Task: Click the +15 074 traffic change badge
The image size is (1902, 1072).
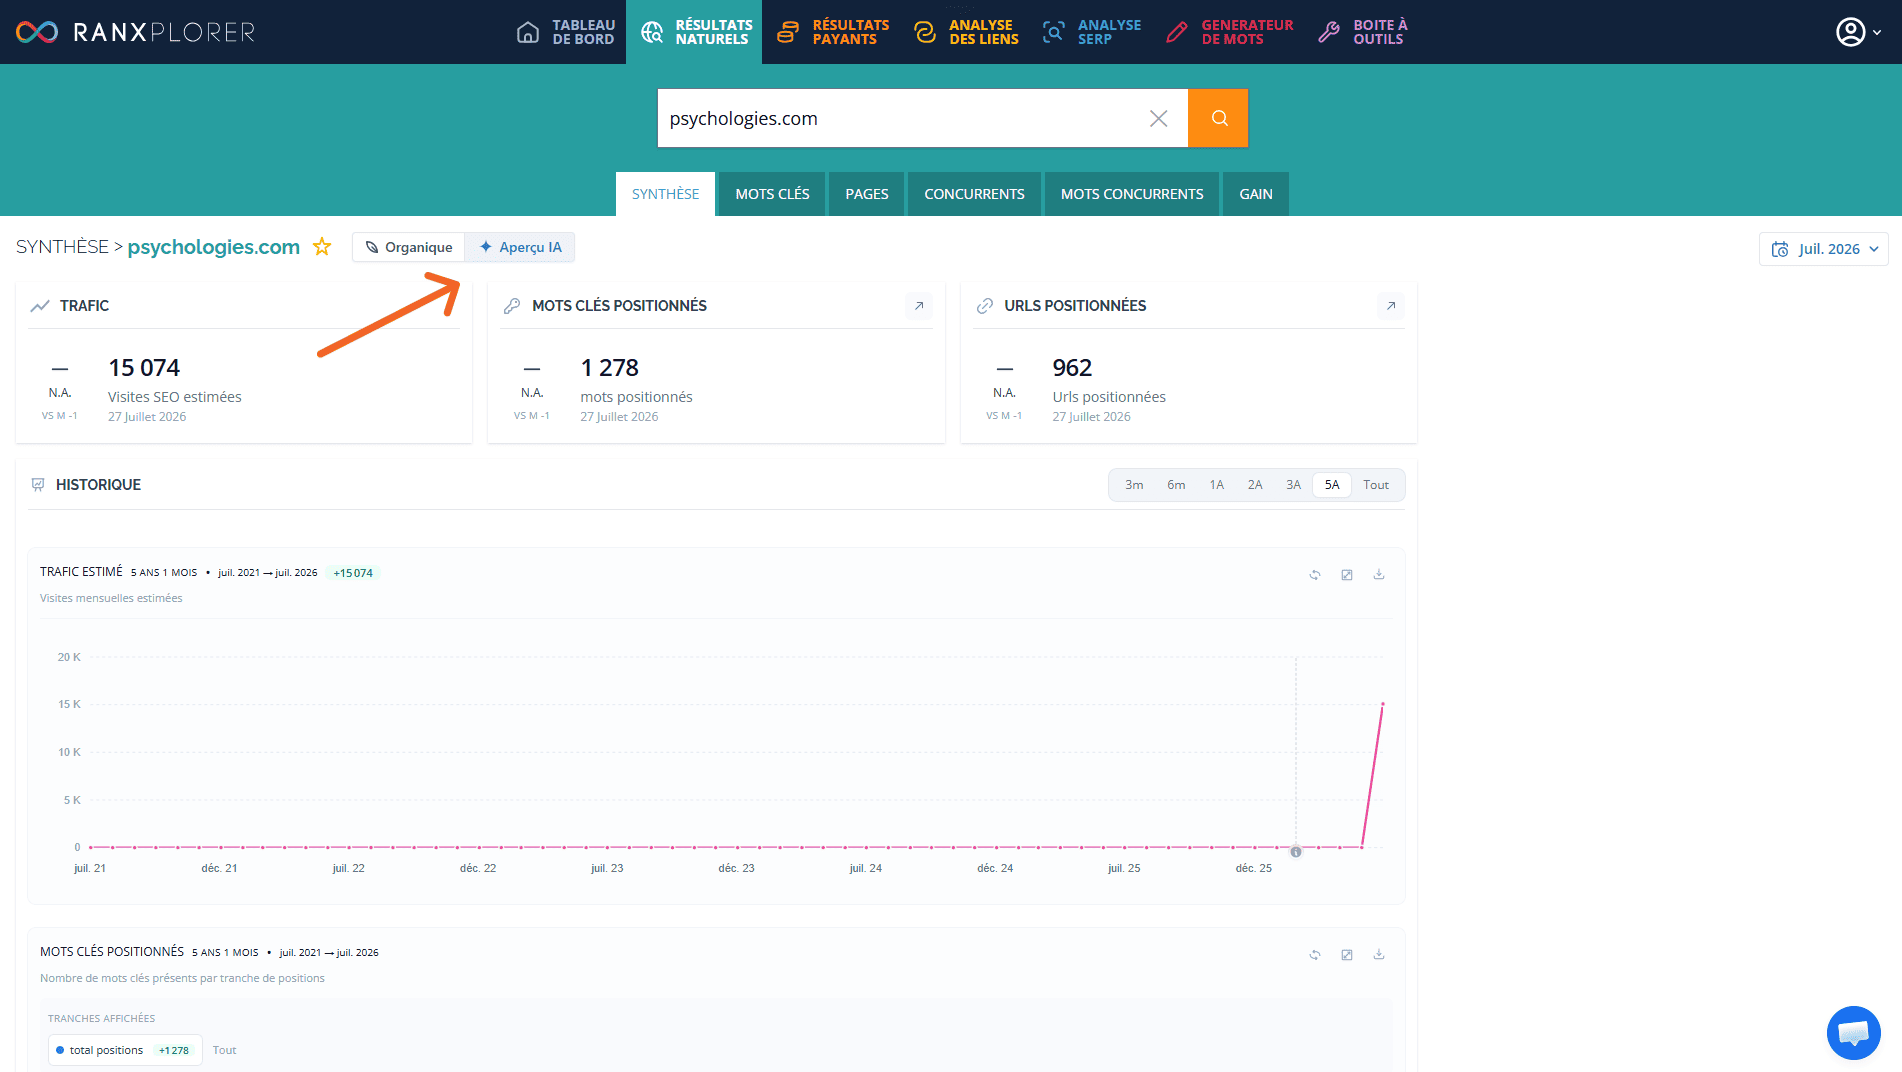Action: (x=353, y=573)
